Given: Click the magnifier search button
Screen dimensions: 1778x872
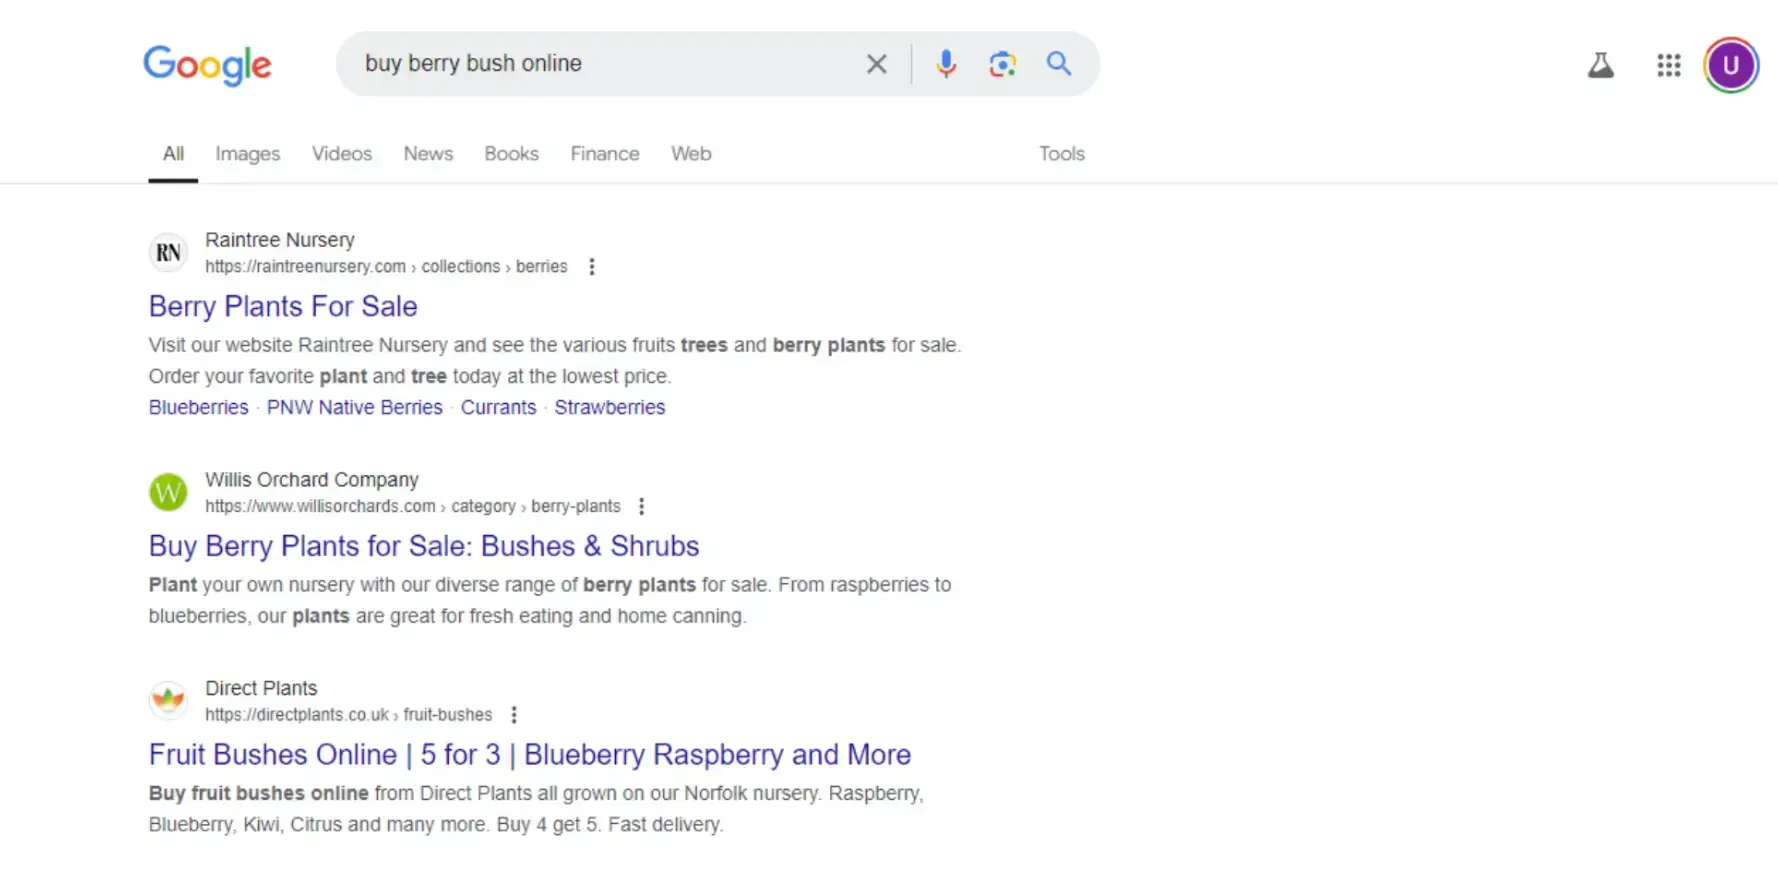Looking at the screenshot, I should (1059, 64).
